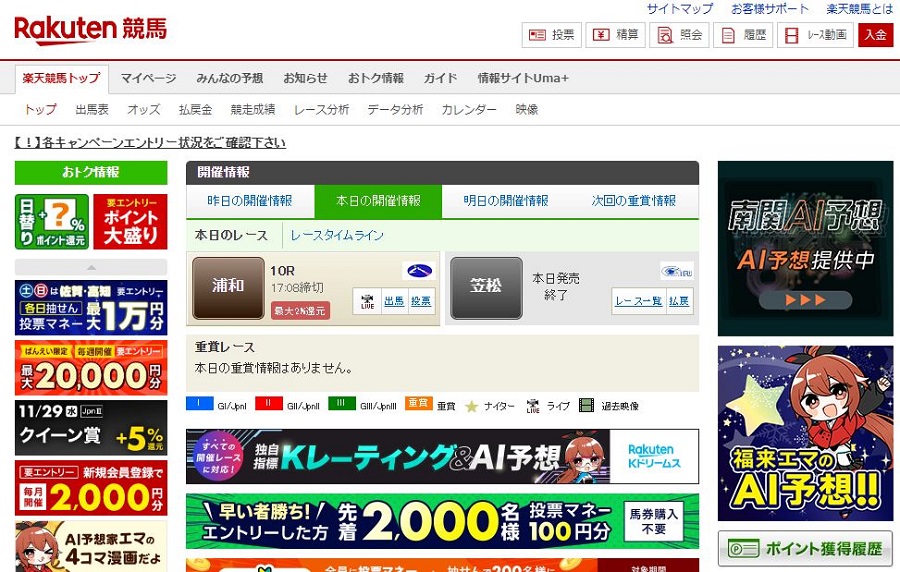900x572 pixels.
Task: Open 笠松 レース一覧 link
Action: coord(638,301)
